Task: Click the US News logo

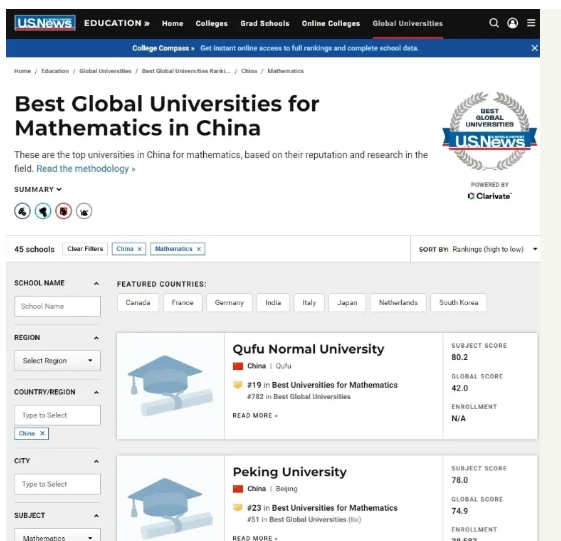Action: [45, 23]
